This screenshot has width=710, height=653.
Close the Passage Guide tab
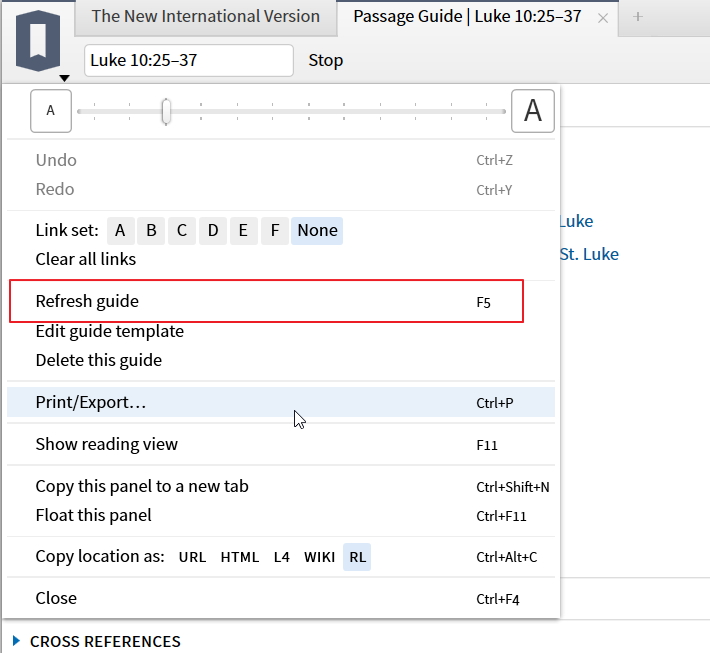tap(602, 17)
